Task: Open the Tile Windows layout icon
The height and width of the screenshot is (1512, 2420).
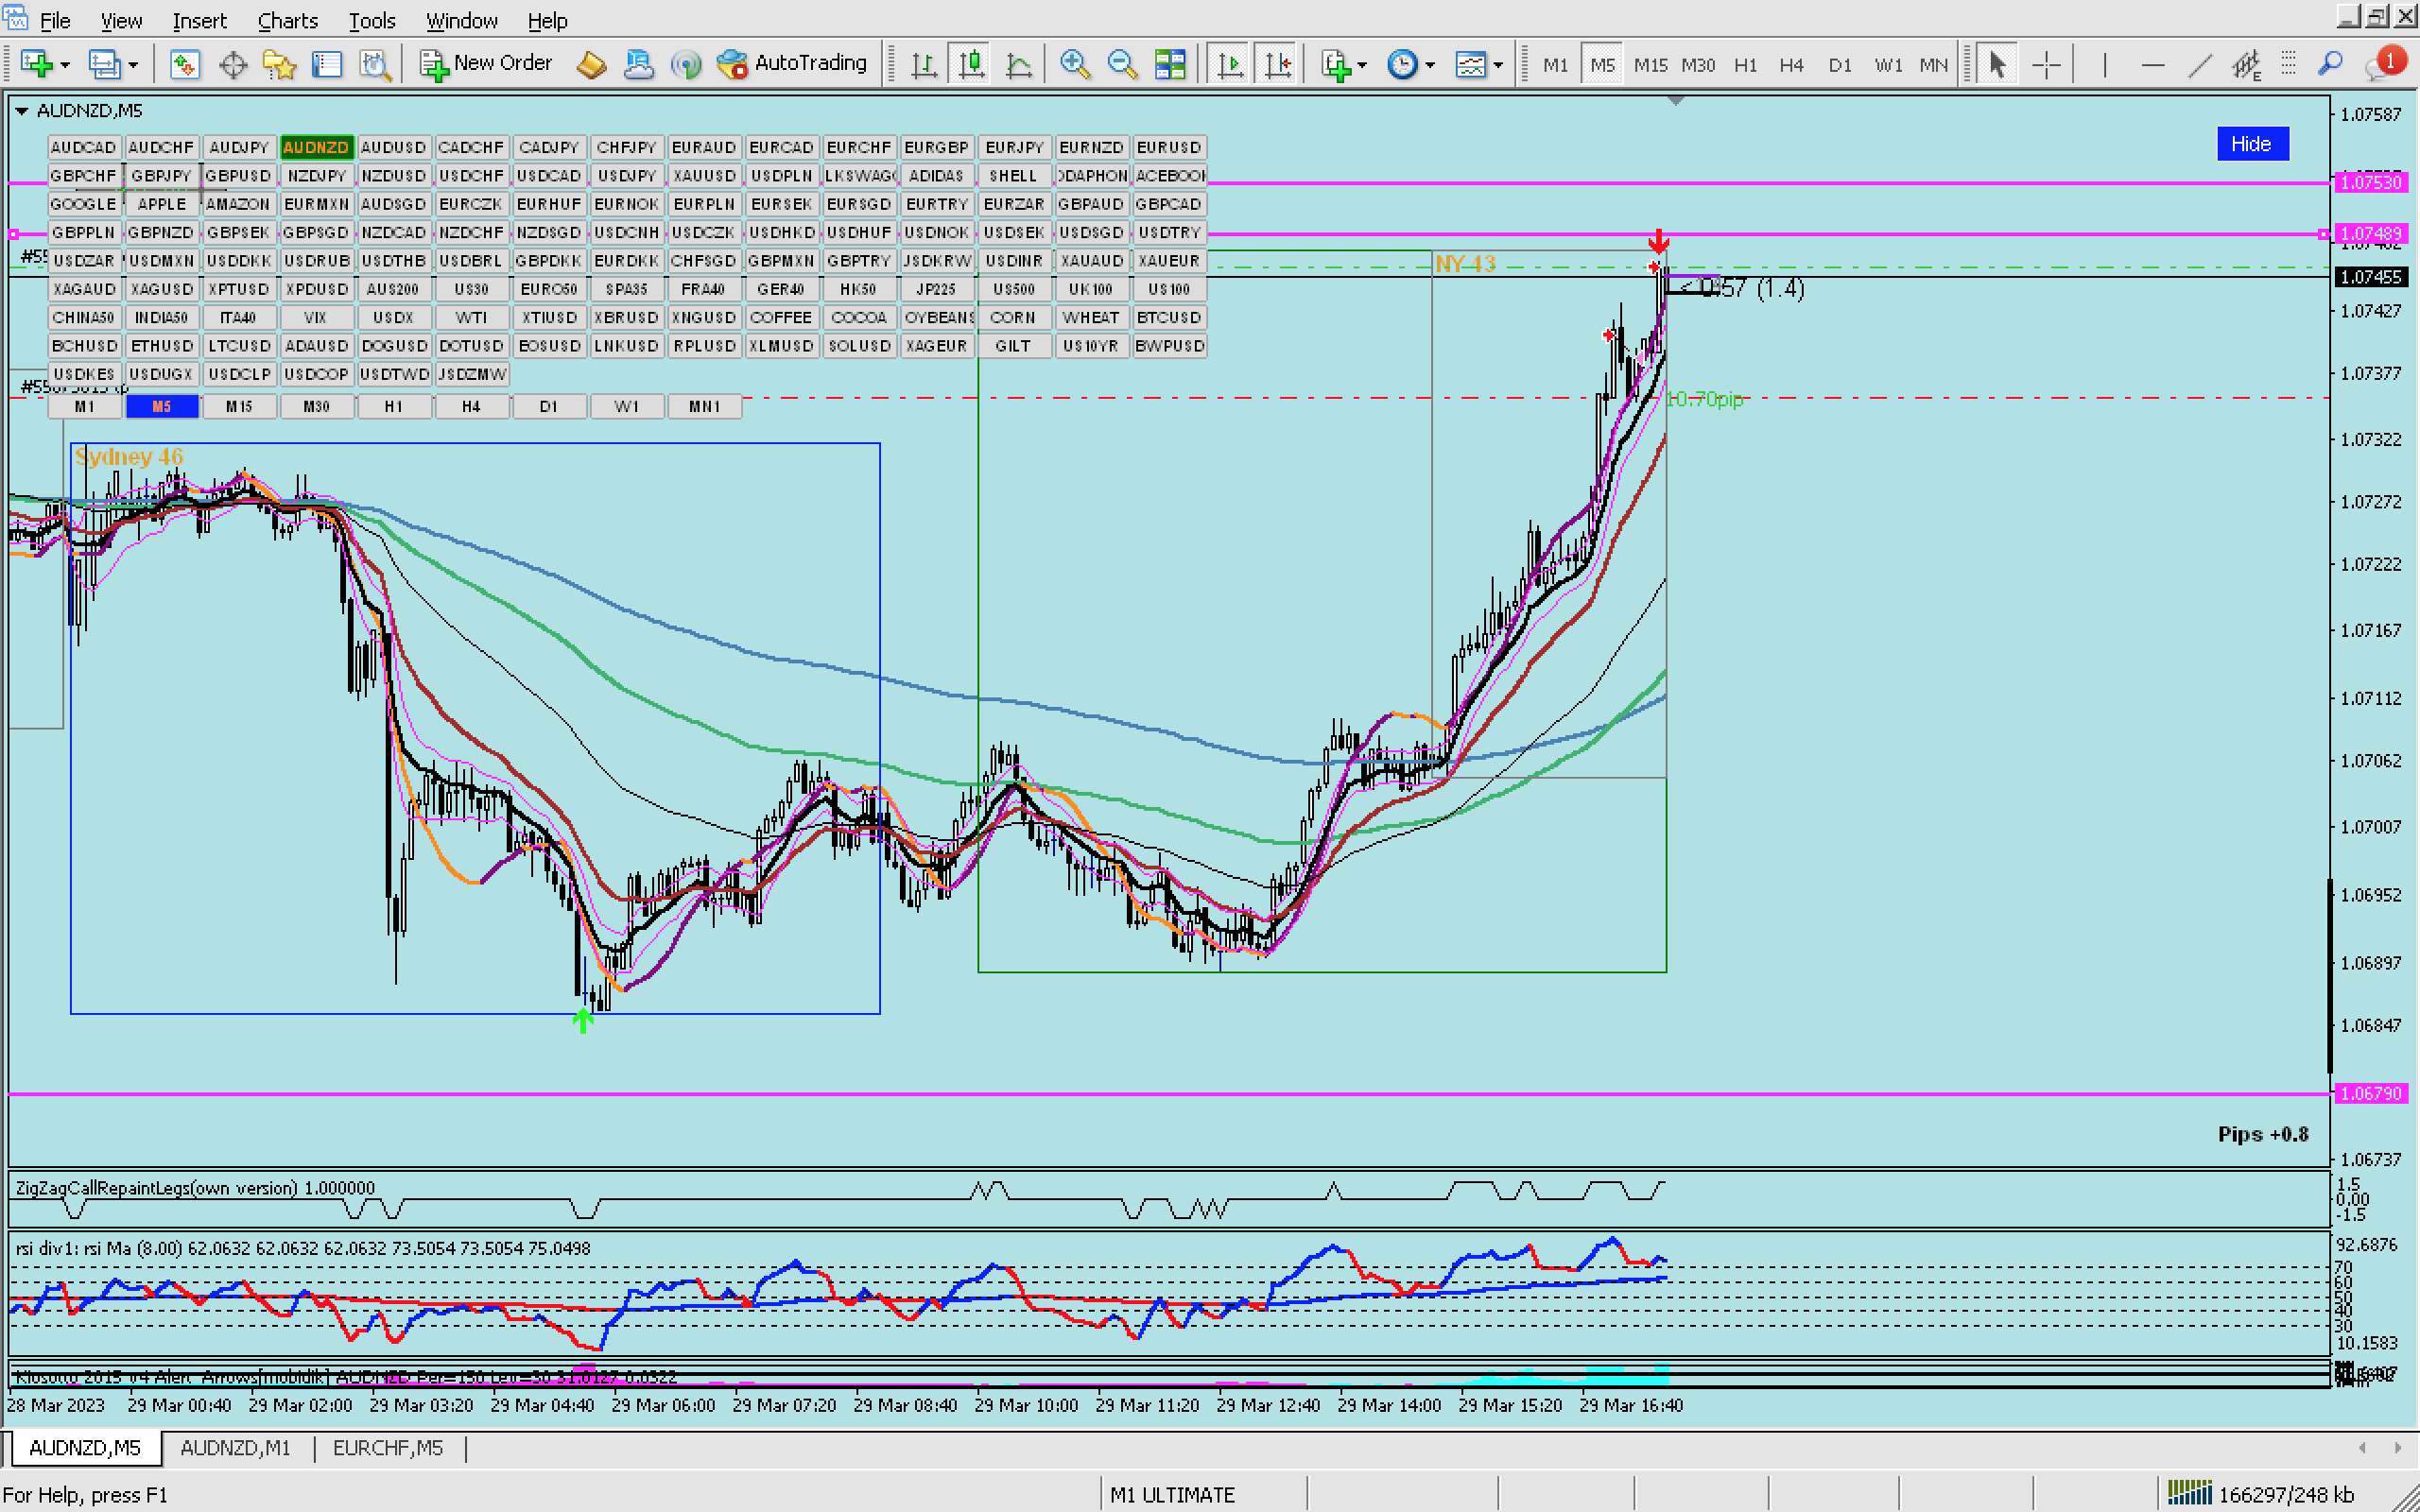Action: coord(1169,65)
